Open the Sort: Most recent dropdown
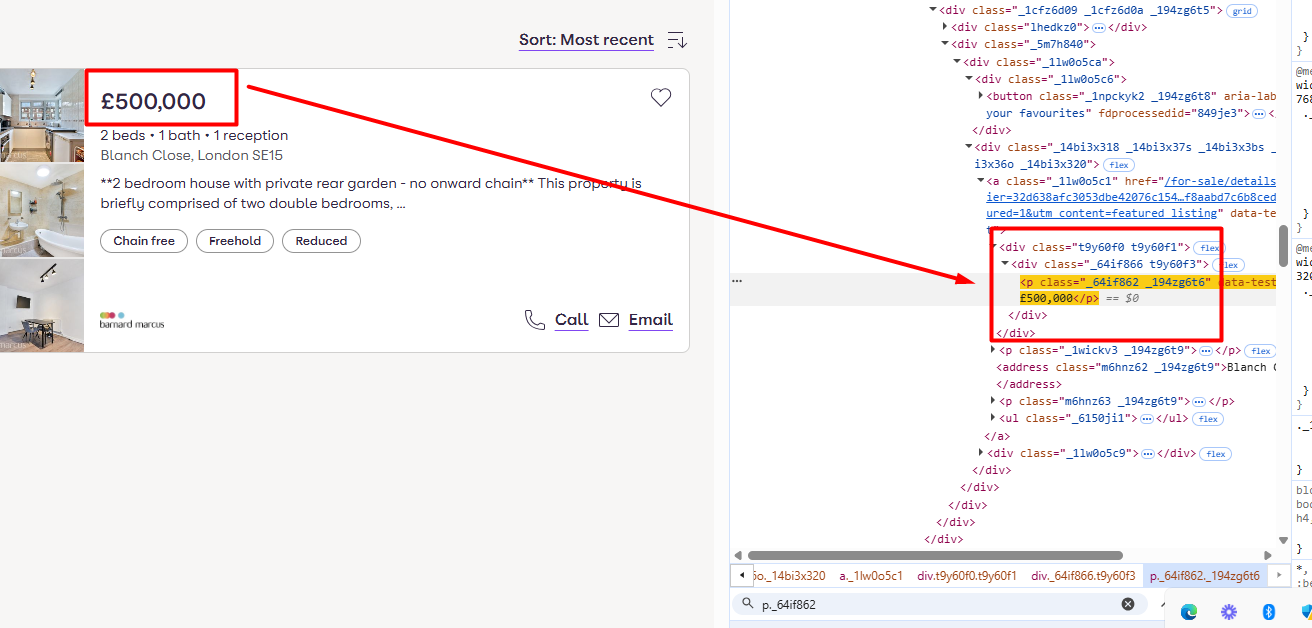Image resolution: width=1312 pixels, height=628 pixels. click(x=586, y=41)
